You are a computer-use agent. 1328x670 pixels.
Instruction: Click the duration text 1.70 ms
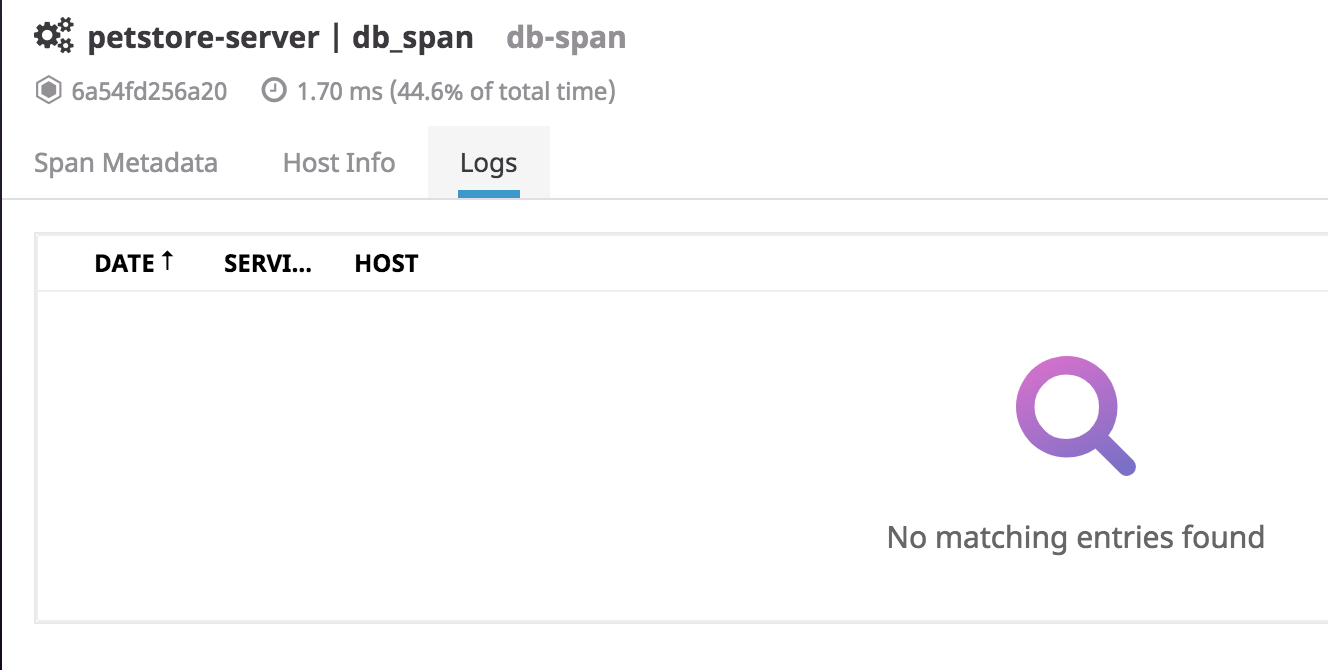pos(322,90)
